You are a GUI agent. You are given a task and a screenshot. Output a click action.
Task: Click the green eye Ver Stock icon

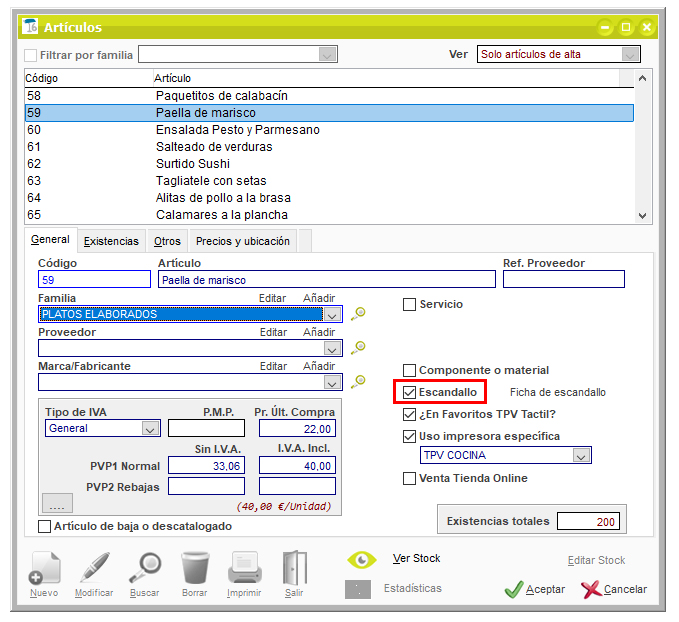(x=361, y=560)
